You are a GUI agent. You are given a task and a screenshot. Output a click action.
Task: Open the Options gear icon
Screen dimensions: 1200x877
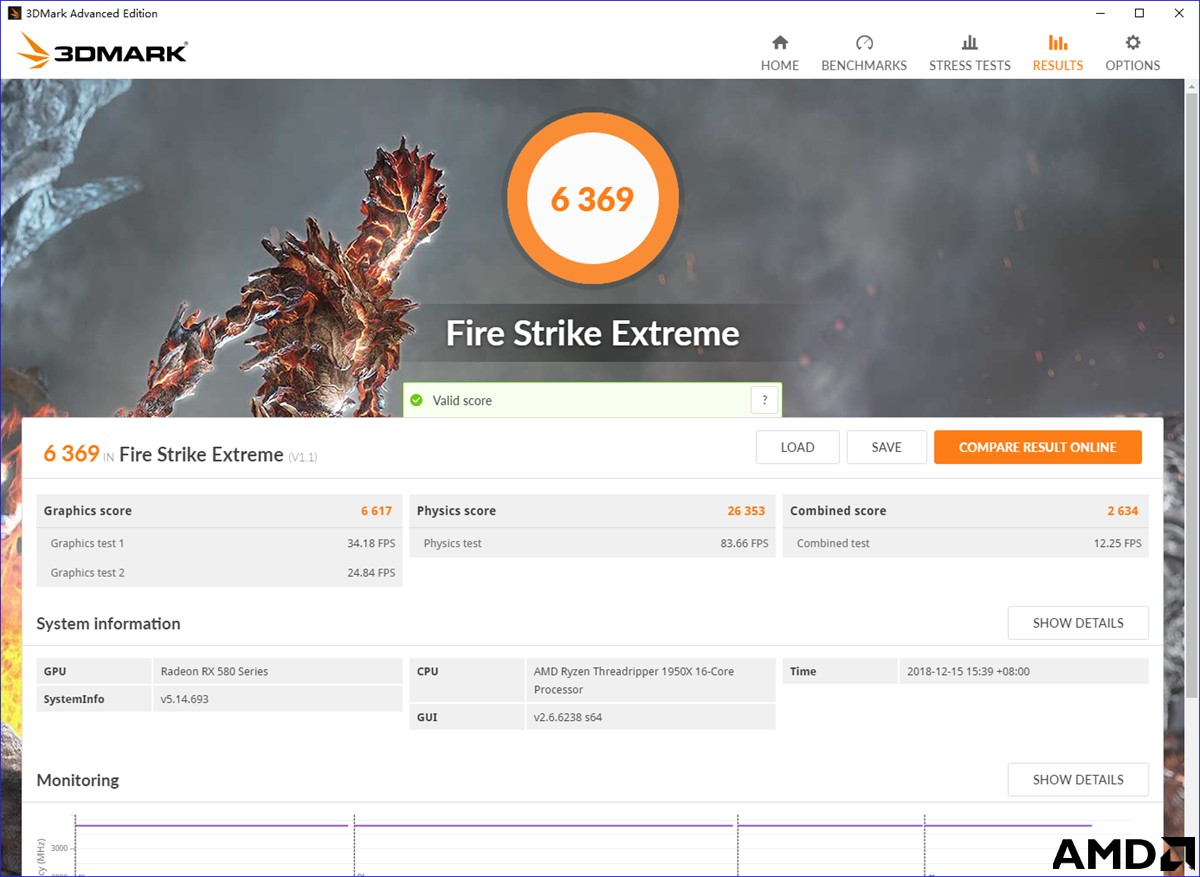coord(1133,42)
